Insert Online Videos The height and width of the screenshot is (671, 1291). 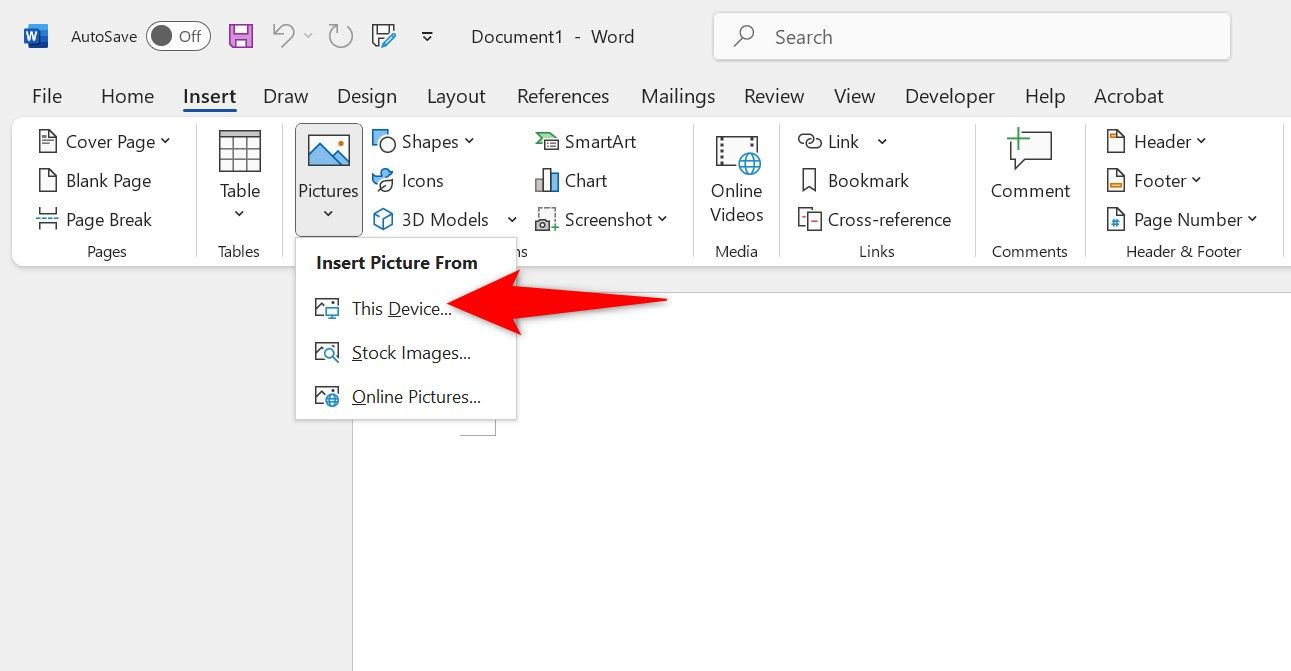(736, 180)
